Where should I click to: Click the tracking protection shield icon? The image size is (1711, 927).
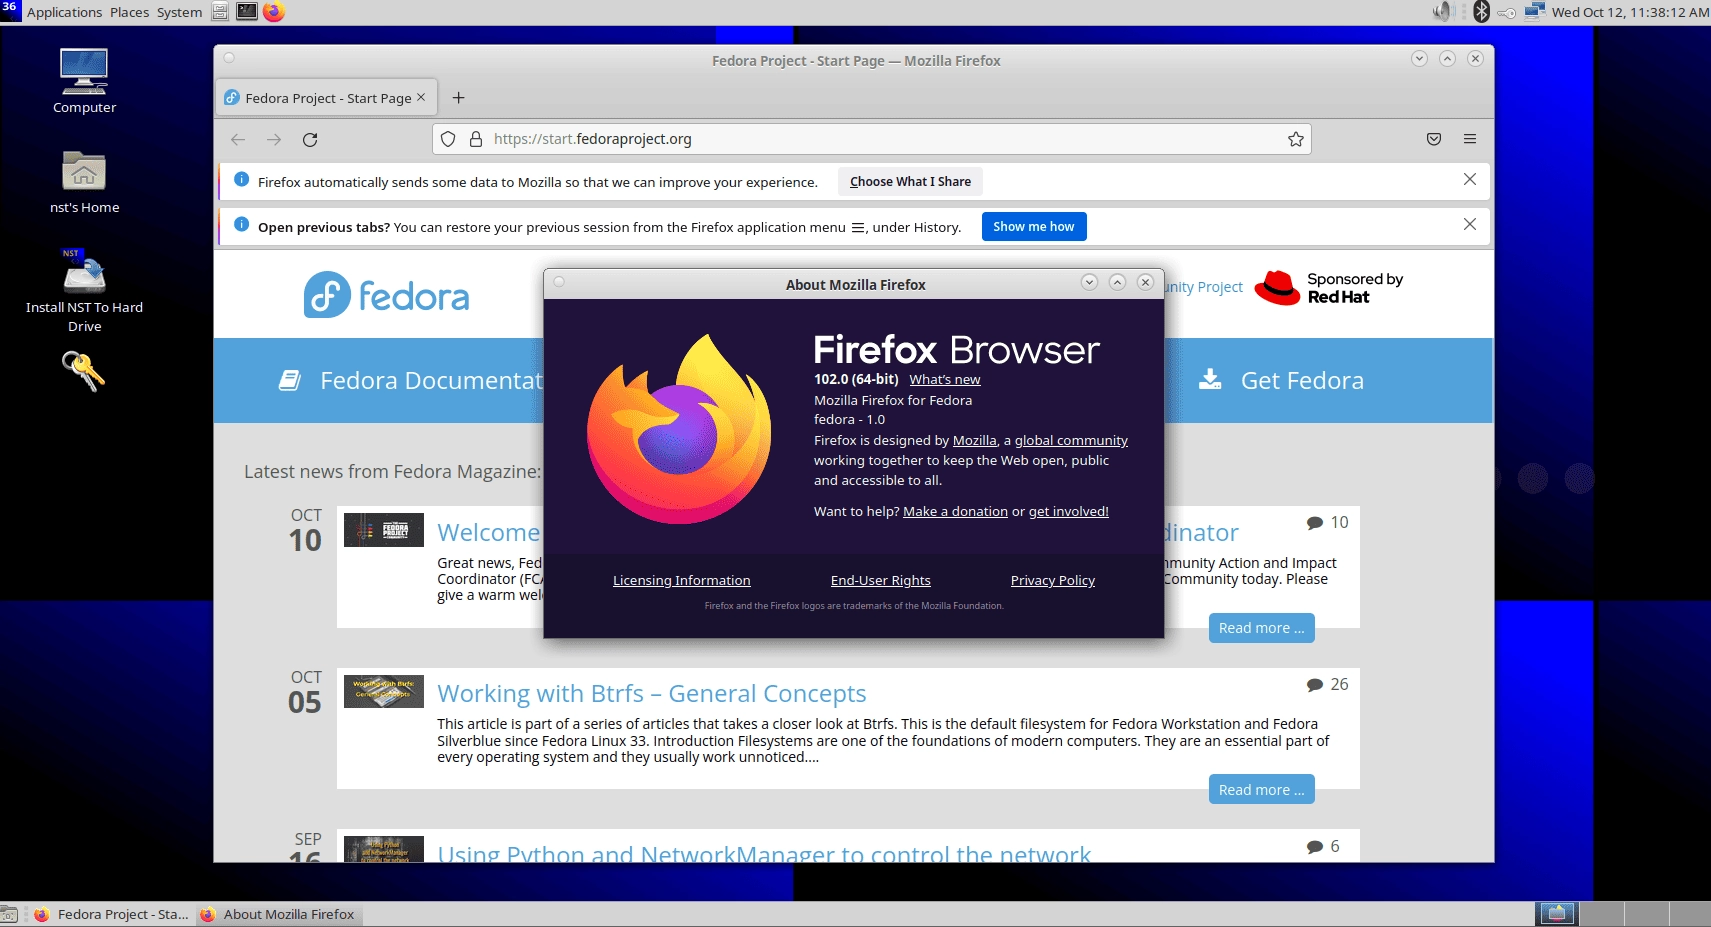pos(448,139)
